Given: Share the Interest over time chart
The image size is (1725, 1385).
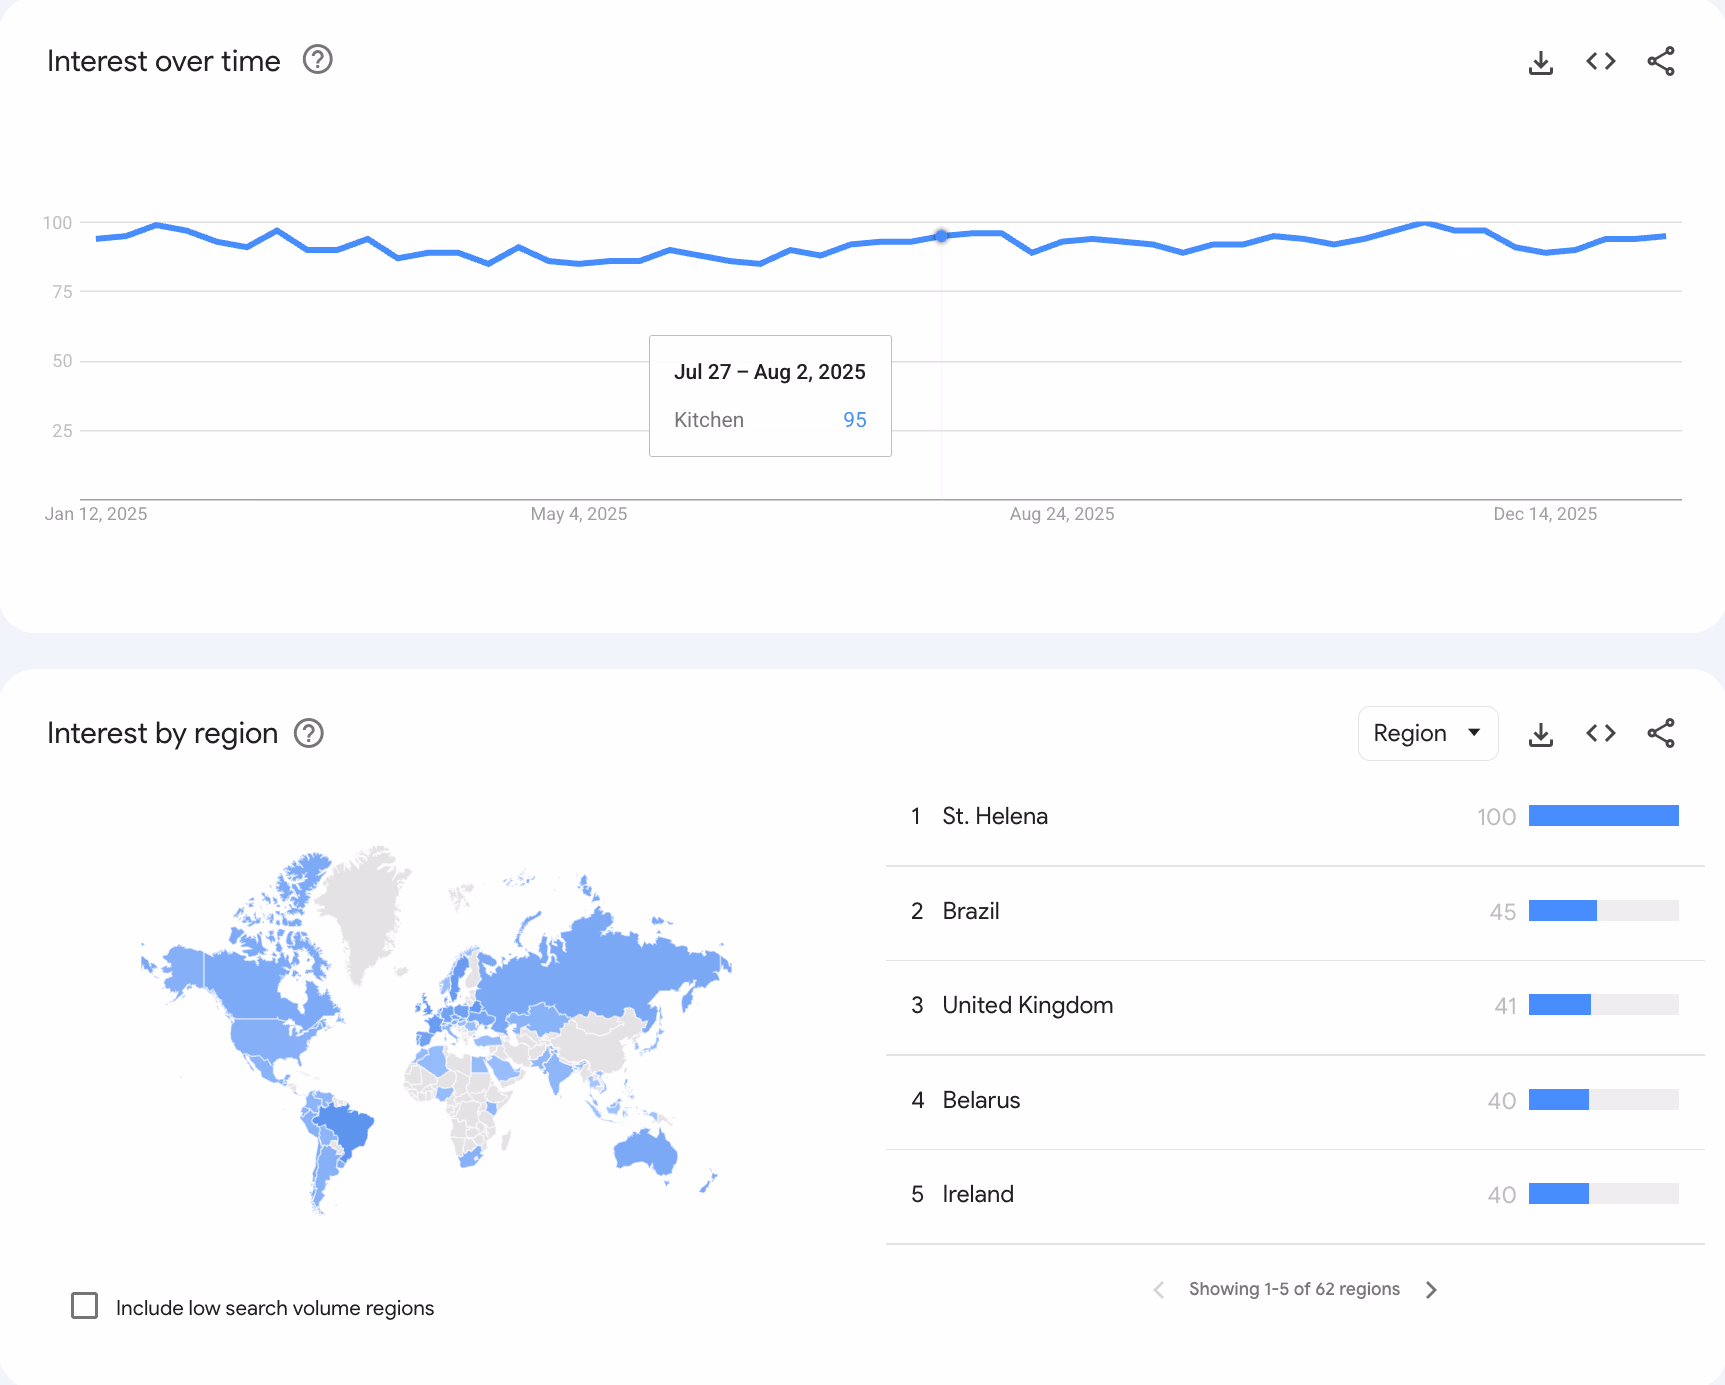Looking at the screenshot, I should [1661, 61].
